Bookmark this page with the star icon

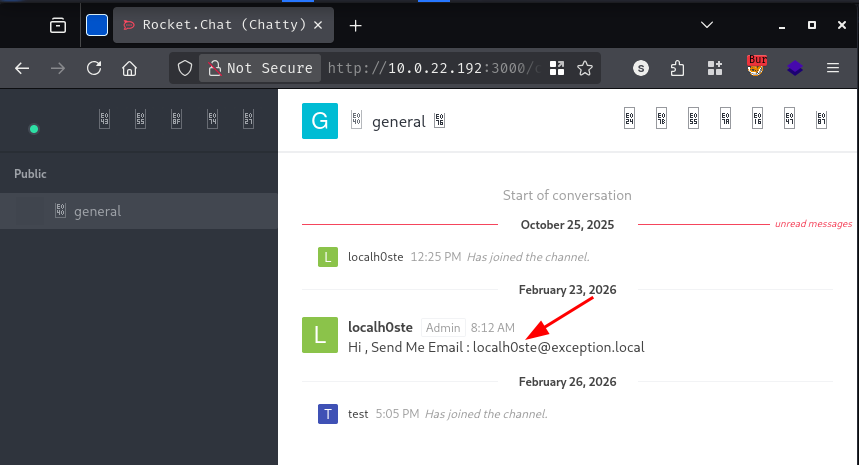click(x=585, y=68)
